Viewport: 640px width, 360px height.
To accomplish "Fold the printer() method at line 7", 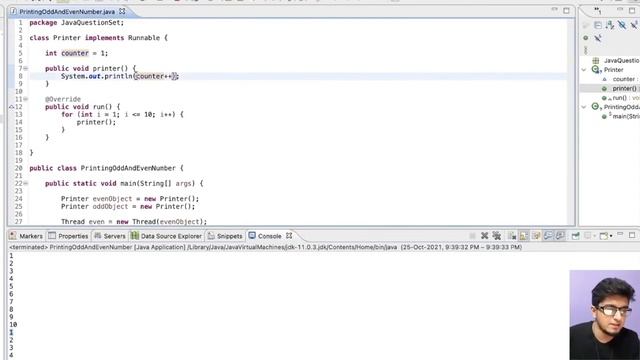I will pyautogui.click(x=26, y=69).
